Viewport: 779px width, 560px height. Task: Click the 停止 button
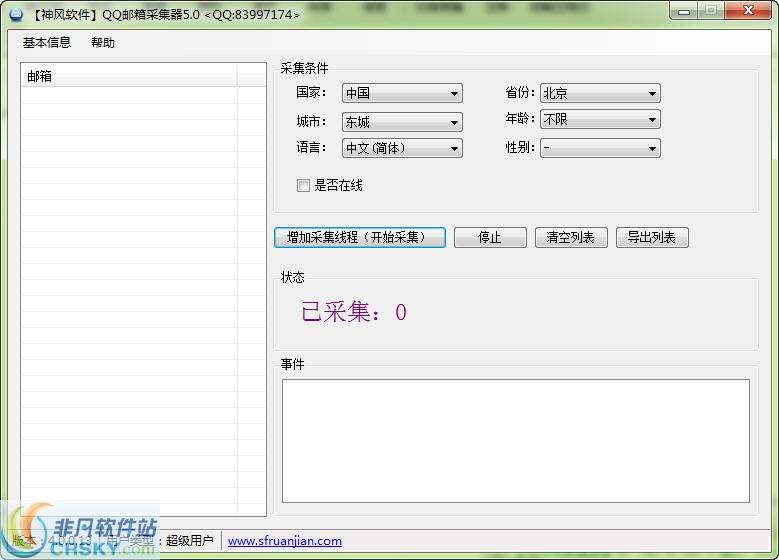[490, 238]
